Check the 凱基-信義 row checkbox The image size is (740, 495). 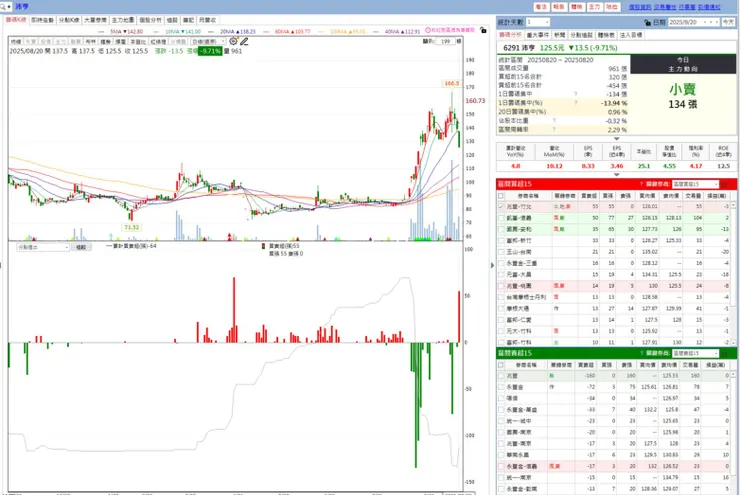click(x=501, y=218)
